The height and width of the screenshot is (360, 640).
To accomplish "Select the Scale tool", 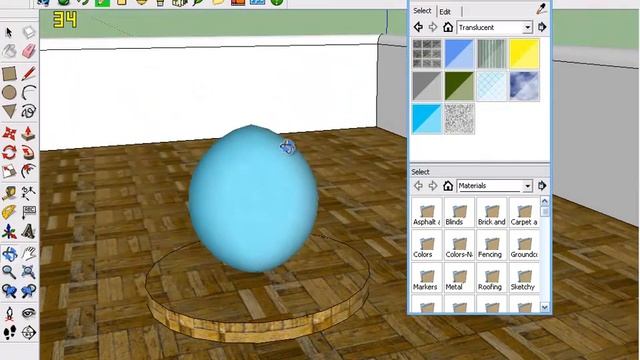I will (9, 171).
